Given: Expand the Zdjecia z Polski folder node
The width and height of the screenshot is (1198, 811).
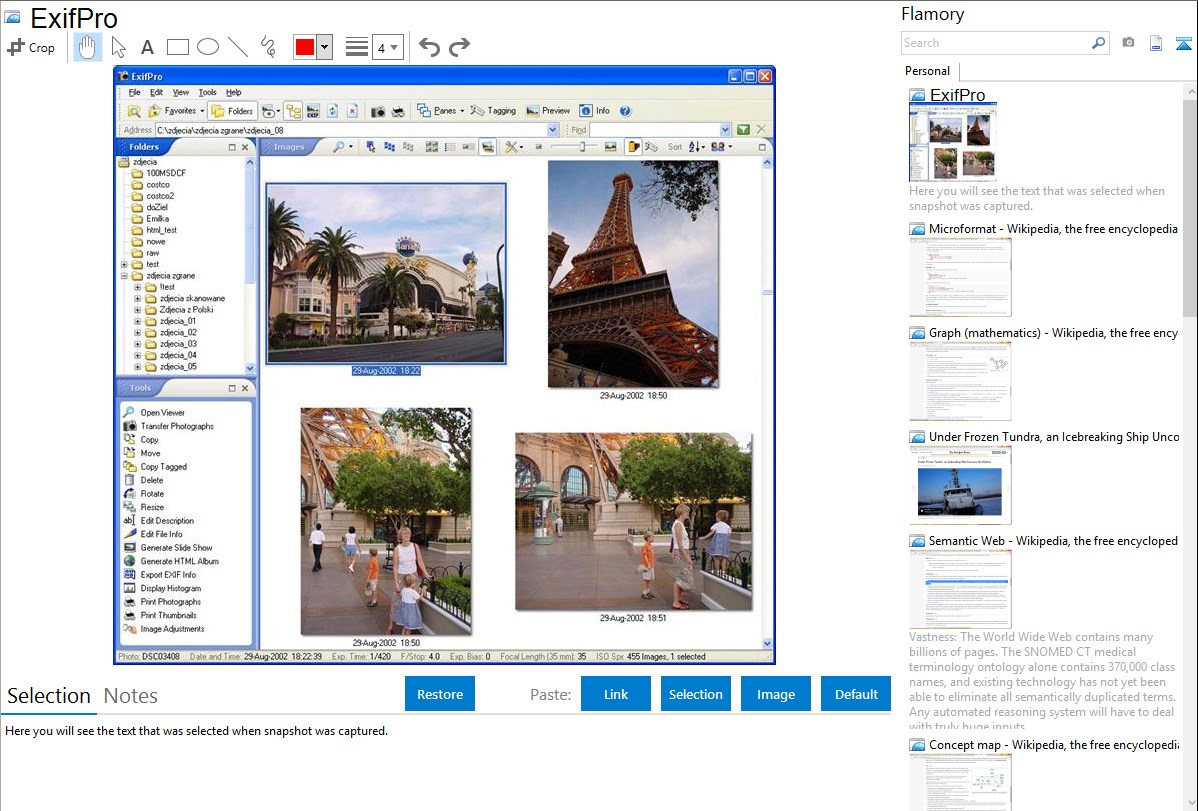Looking at the screenshot, I should (x=138, y=310).
